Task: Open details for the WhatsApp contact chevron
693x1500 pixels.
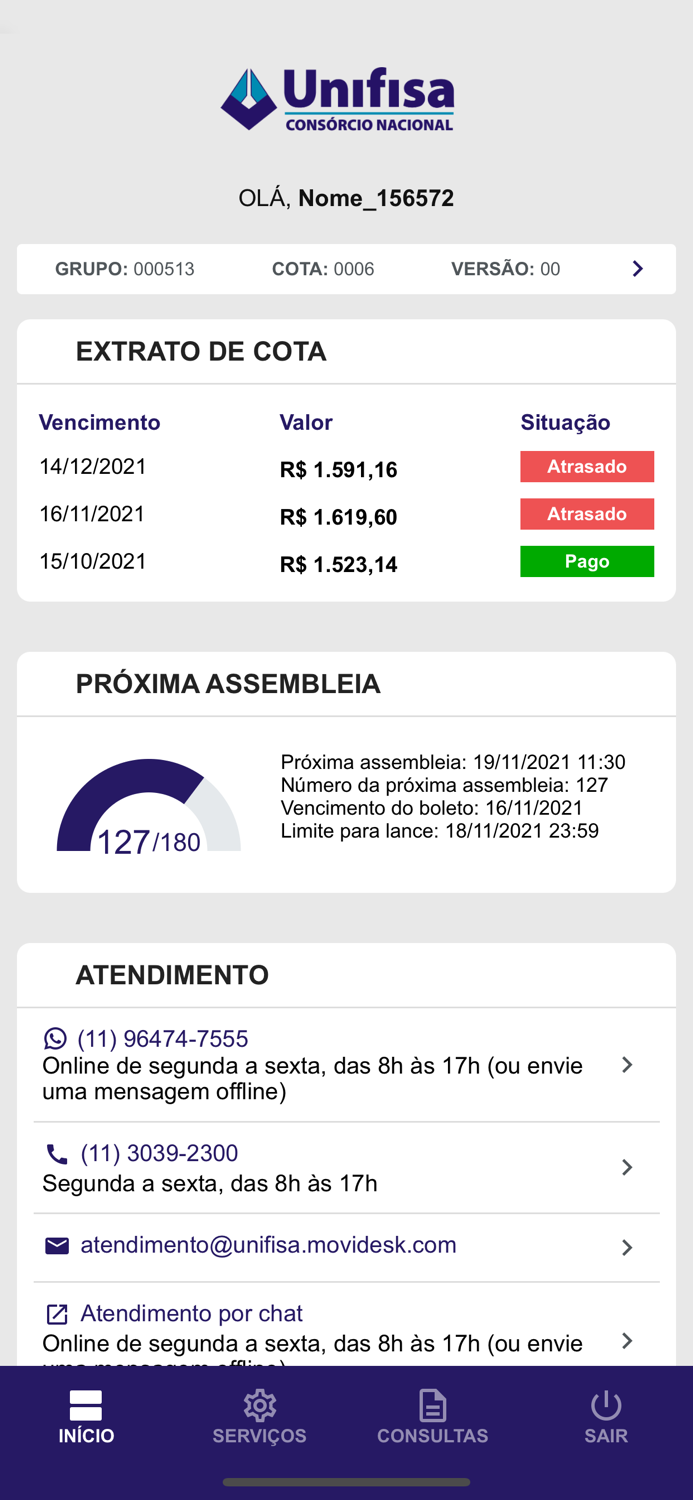Action: 627,1065
